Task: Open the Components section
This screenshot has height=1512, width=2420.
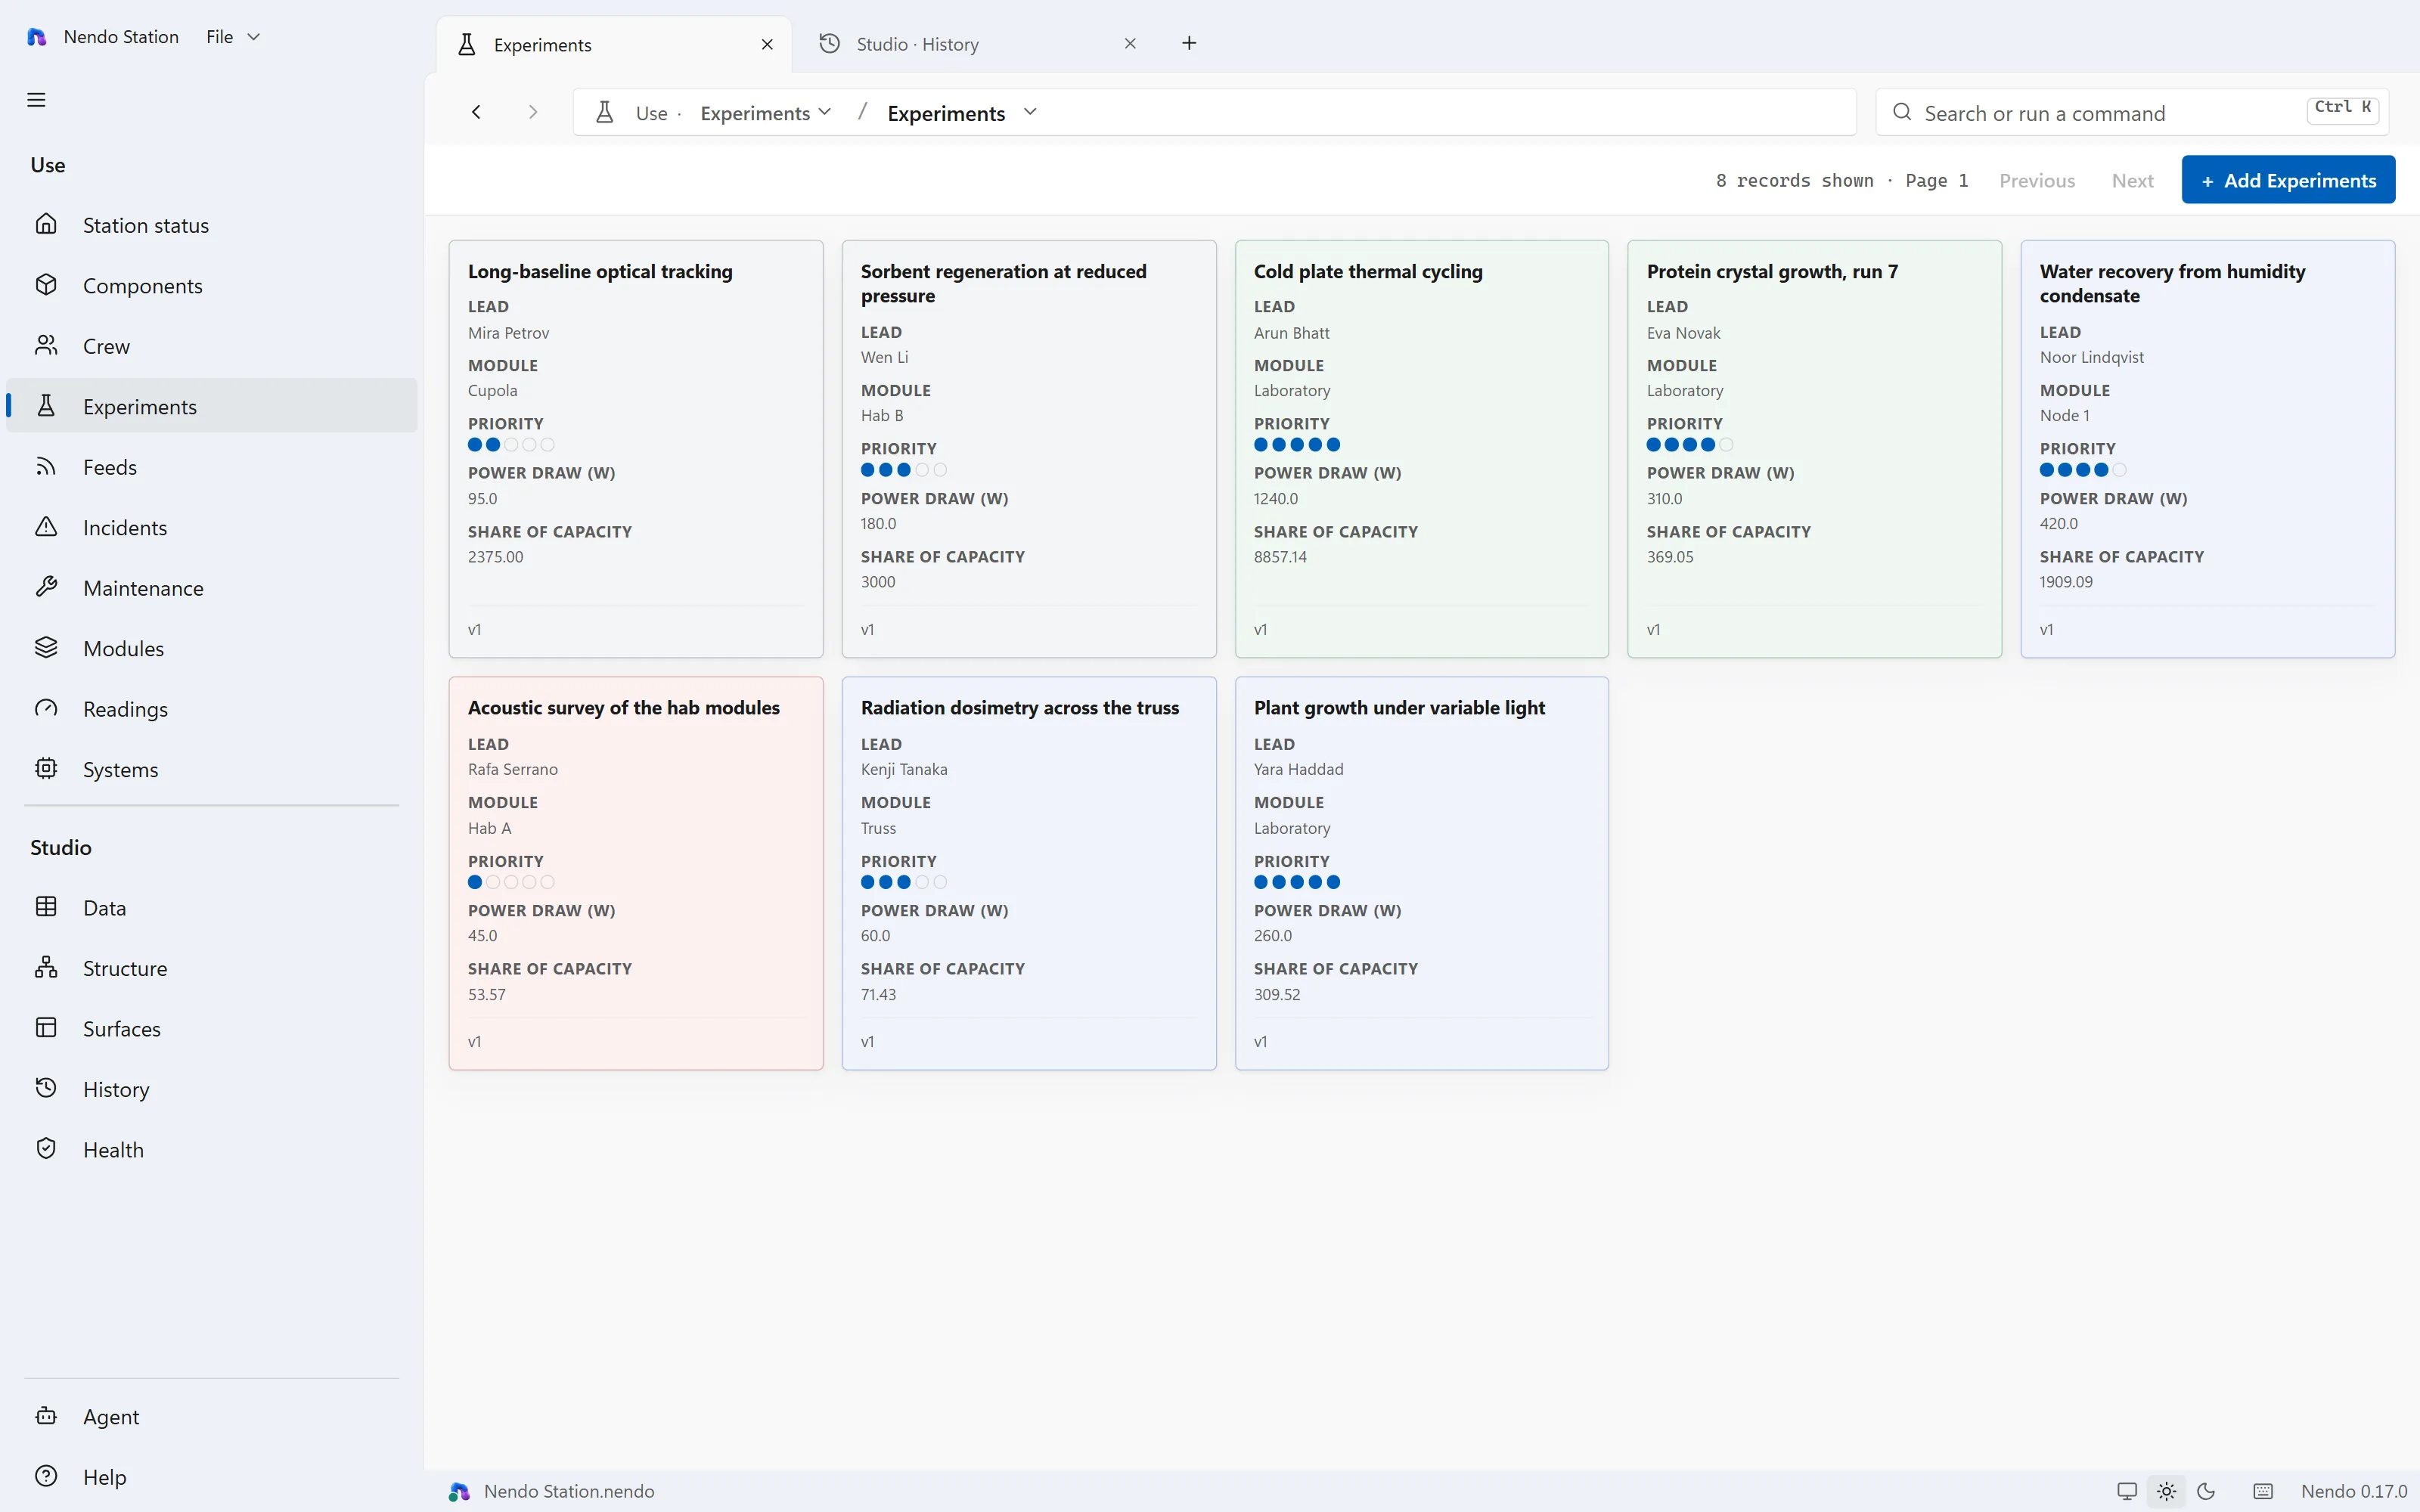Action: [x=211, y=286]
